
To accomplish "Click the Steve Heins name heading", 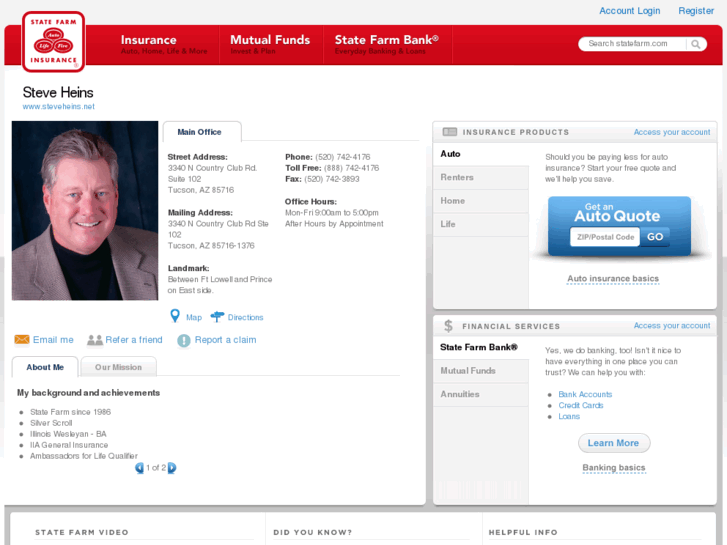I will coord(58,92).
